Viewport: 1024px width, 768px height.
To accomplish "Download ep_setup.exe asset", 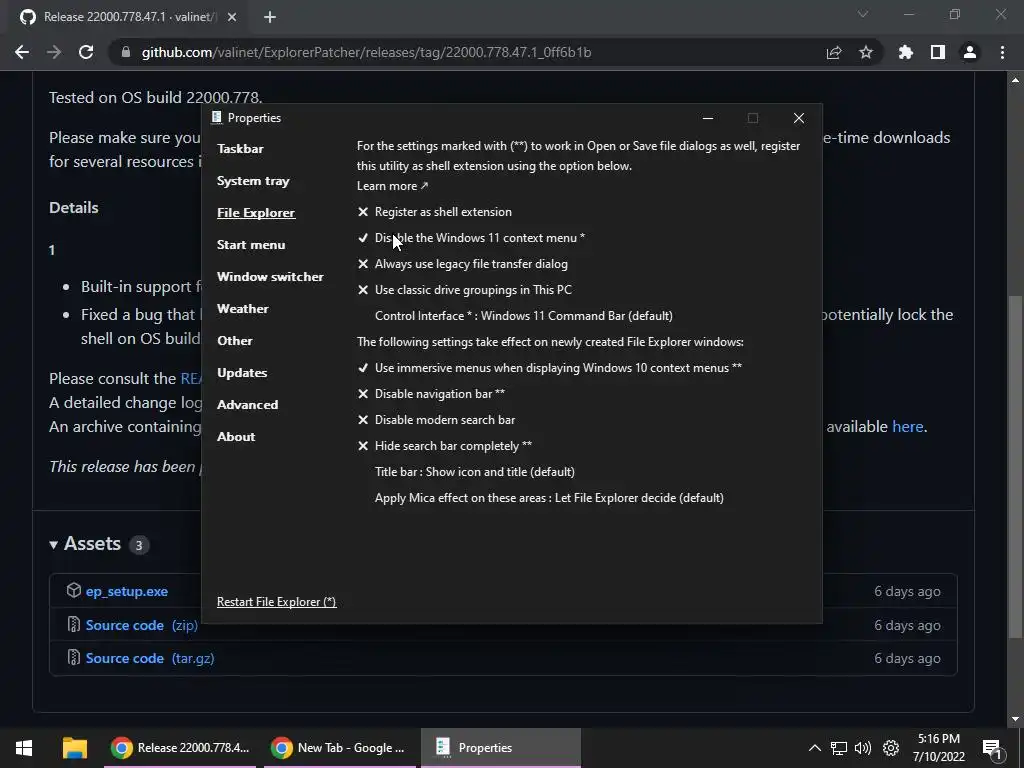I will pyautogui.click(x=127, y=592).
